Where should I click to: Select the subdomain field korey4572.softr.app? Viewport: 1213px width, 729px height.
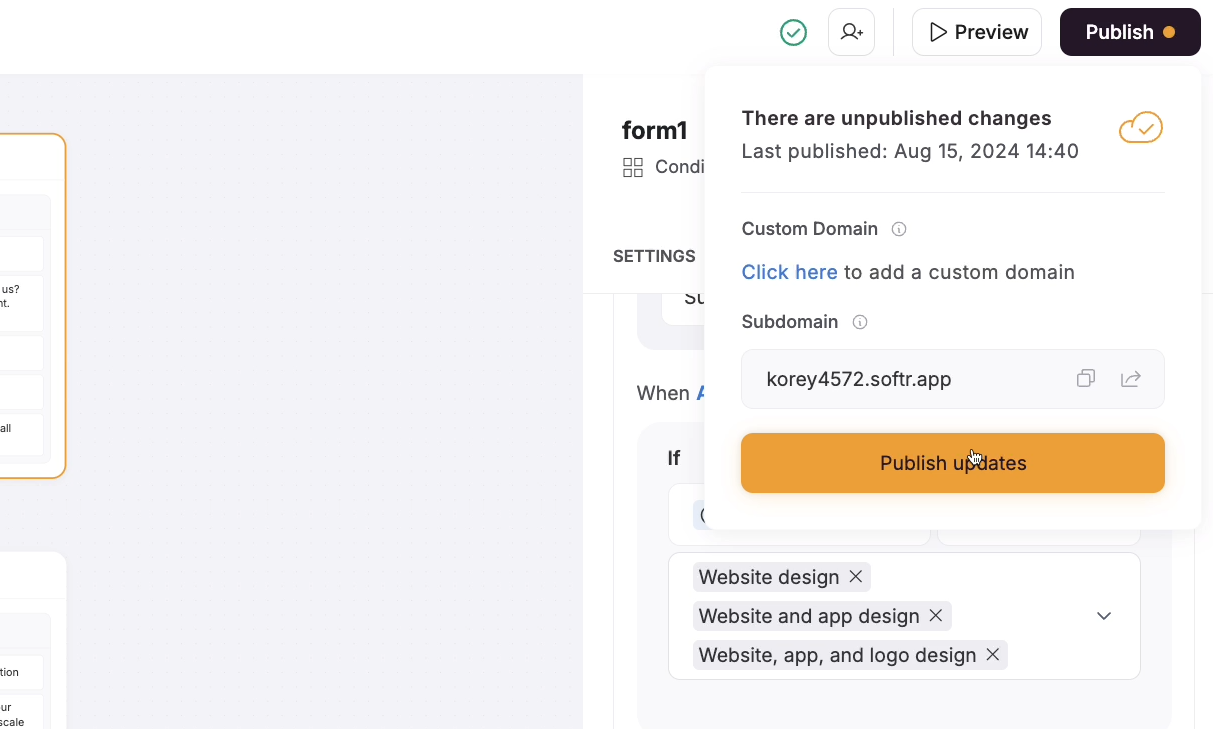(x=953, y=379)
